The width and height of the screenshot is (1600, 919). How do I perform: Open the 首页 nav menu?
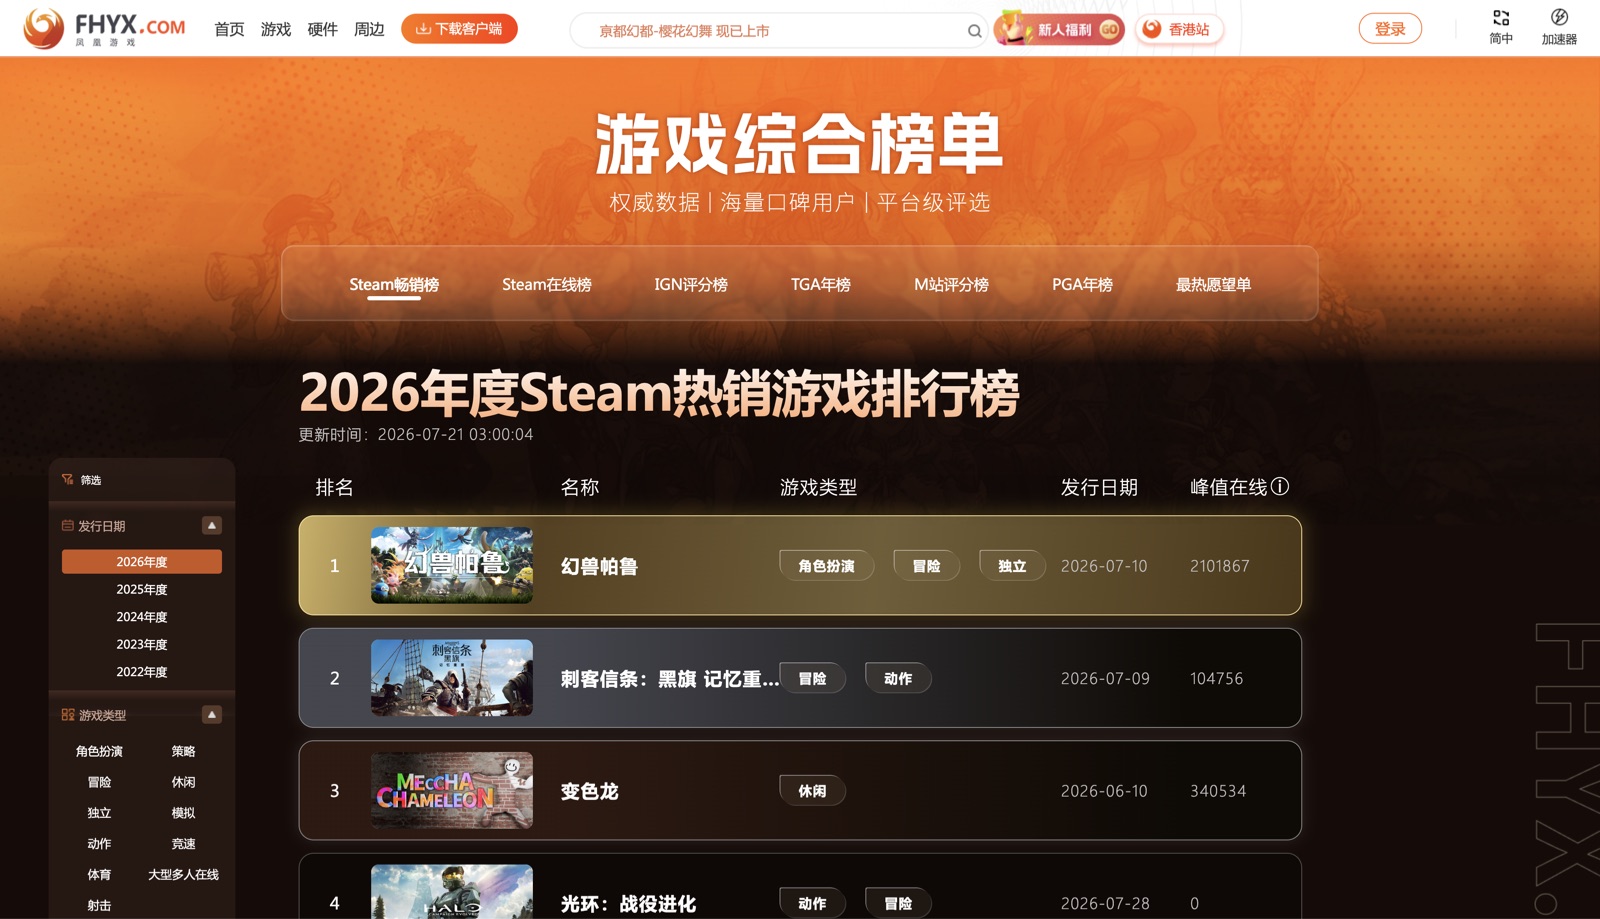(229, 29)
